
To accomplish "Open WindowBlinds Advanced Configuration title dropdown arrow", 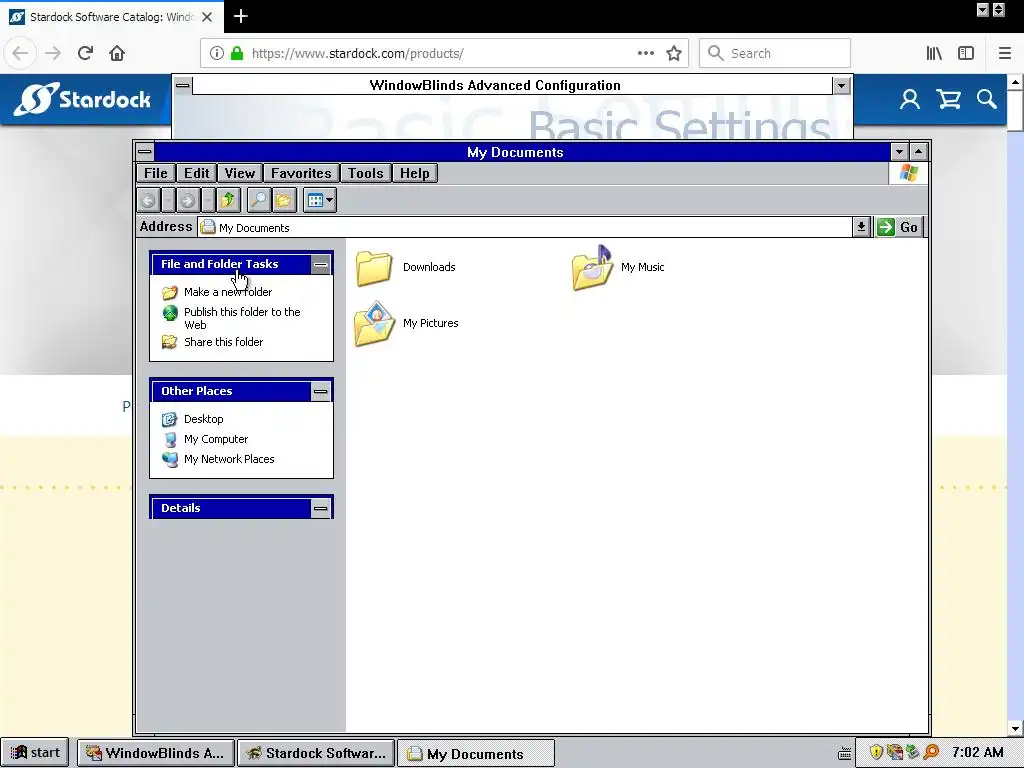I will coord(841,86).
